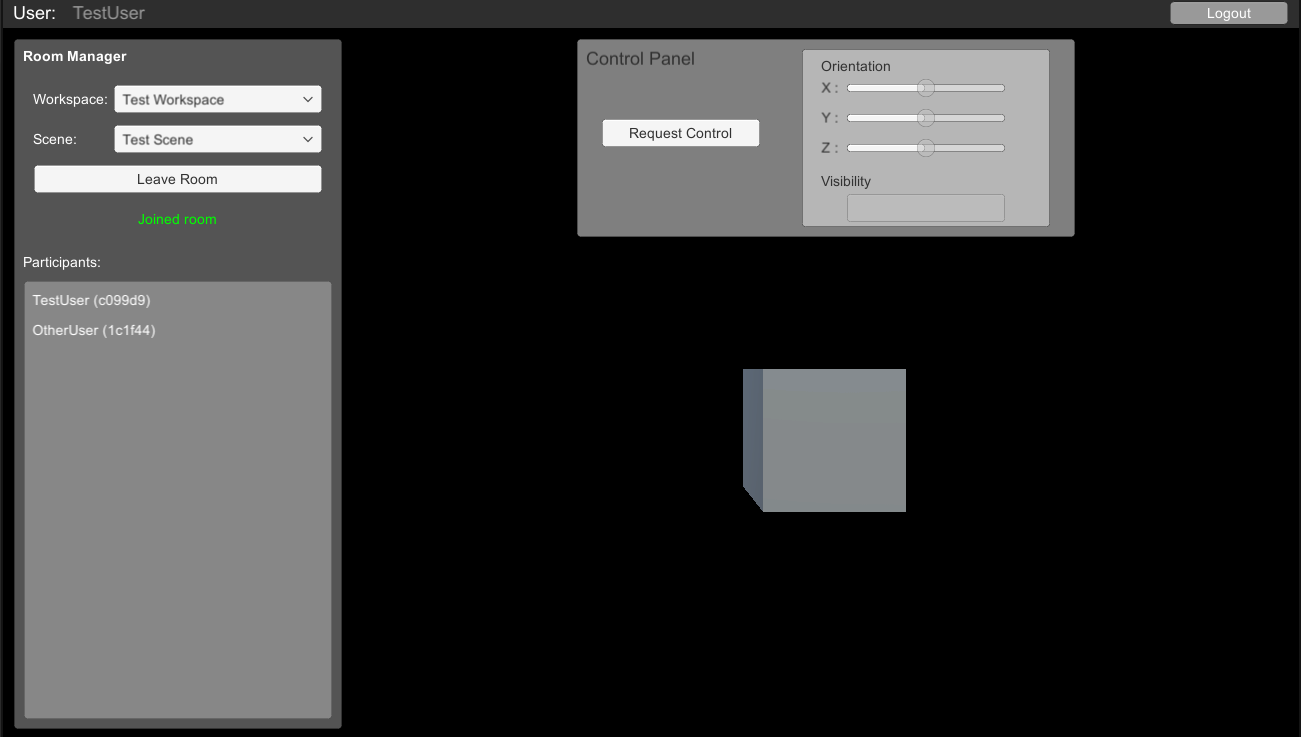The width and height of the screenshot is (1301, 737).
Task: Click the Participants label
Action: pyautogui.click(x=62, y=262)
